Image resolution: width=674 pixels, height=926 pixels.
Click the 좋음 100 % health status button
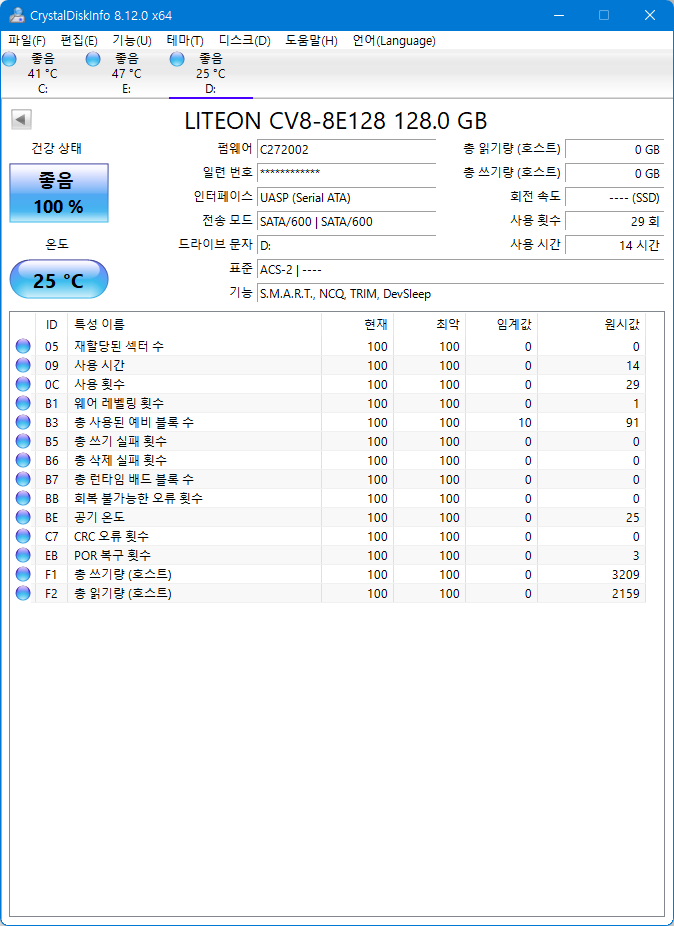59,193
